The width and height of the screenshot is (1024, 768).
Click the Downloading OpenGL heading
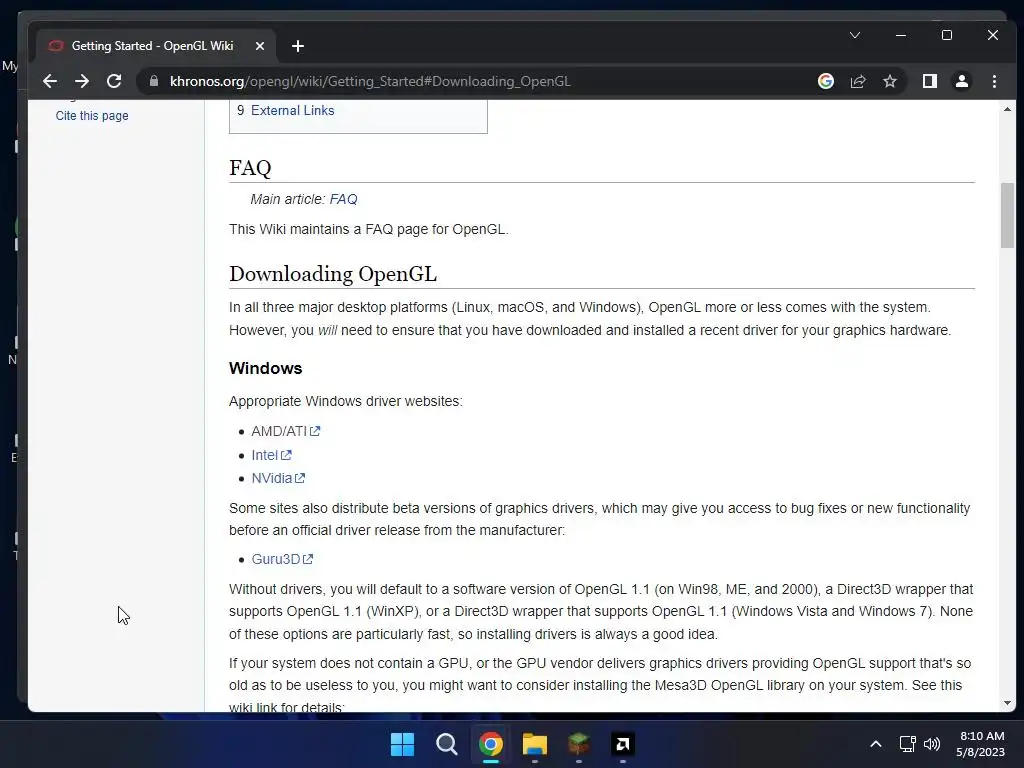coord(333,274)
